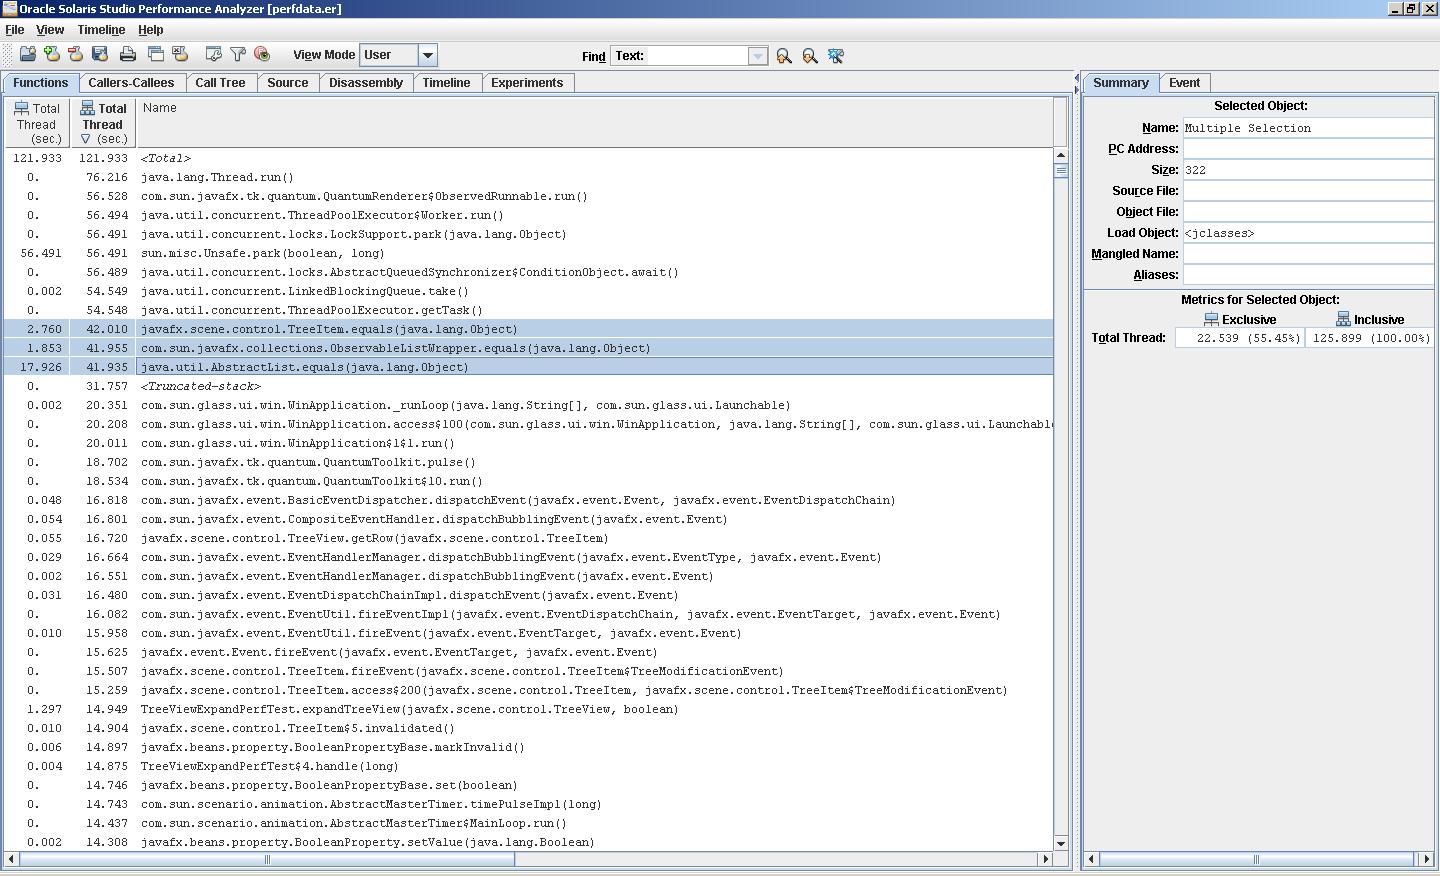
Task: Click the Add Experiment toolbar icon
Action: click(52, 55)
